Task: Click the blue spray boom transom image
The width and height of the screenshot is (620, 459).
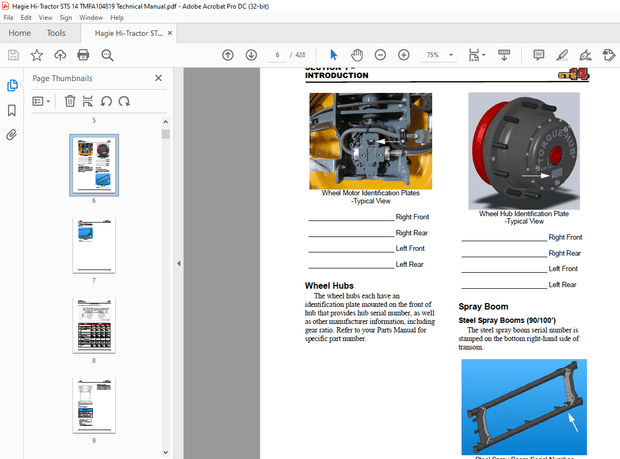Action: point(524,407)
